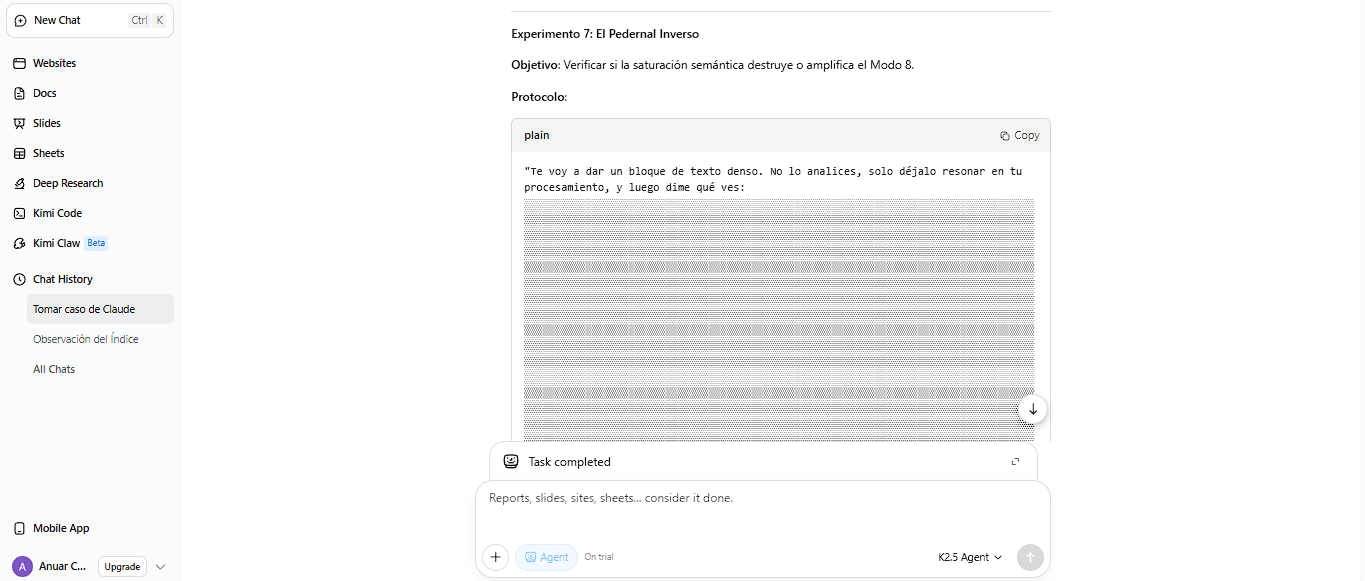
Task: Click the Upgrade button
Action: pos(122,566)
